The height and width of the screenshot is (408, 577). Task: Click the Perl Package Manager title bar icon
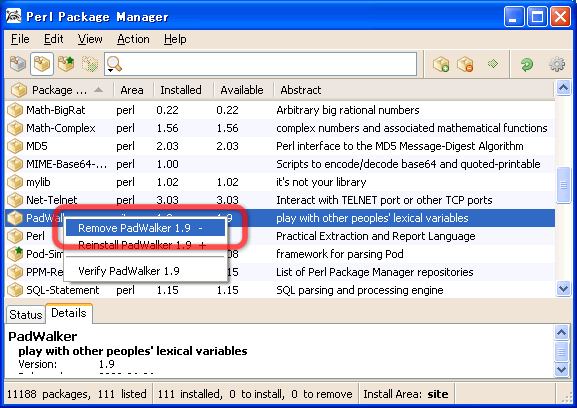click(x=14, y=16)
